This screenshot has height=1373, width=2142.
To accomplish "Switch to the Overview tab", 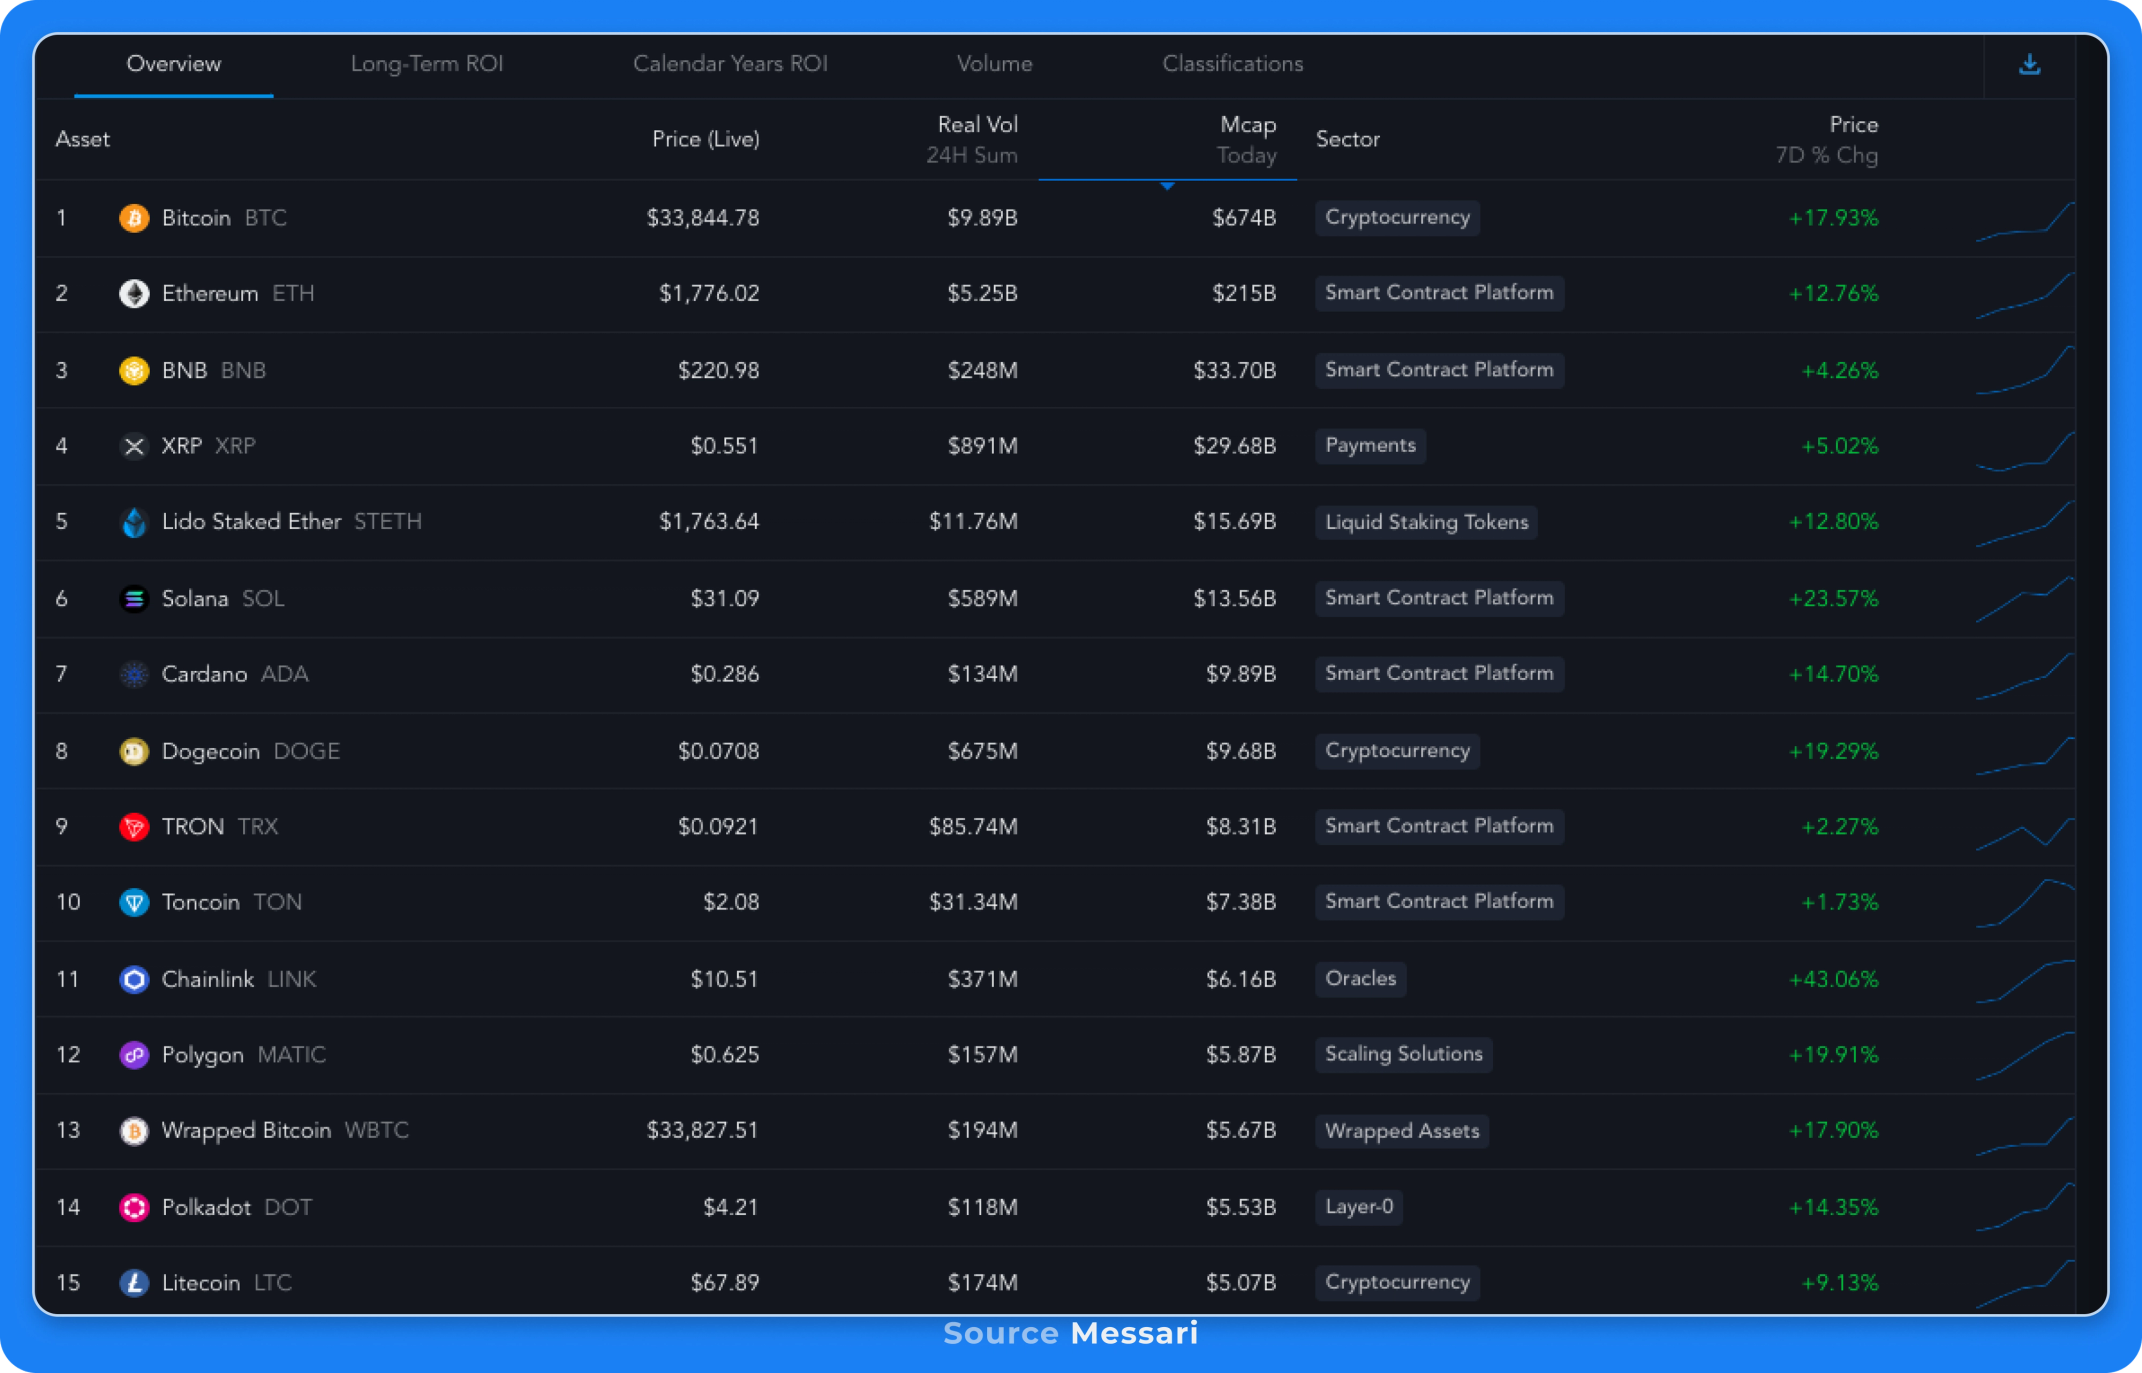I will click(174, 64).
